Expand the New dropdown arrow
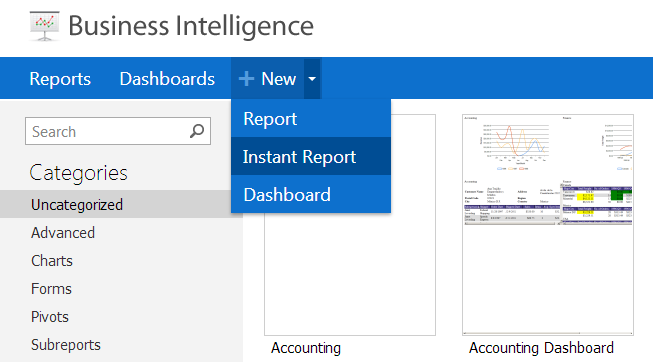The height and width of the screenshot is (362, 653). [x=312, y=78]
